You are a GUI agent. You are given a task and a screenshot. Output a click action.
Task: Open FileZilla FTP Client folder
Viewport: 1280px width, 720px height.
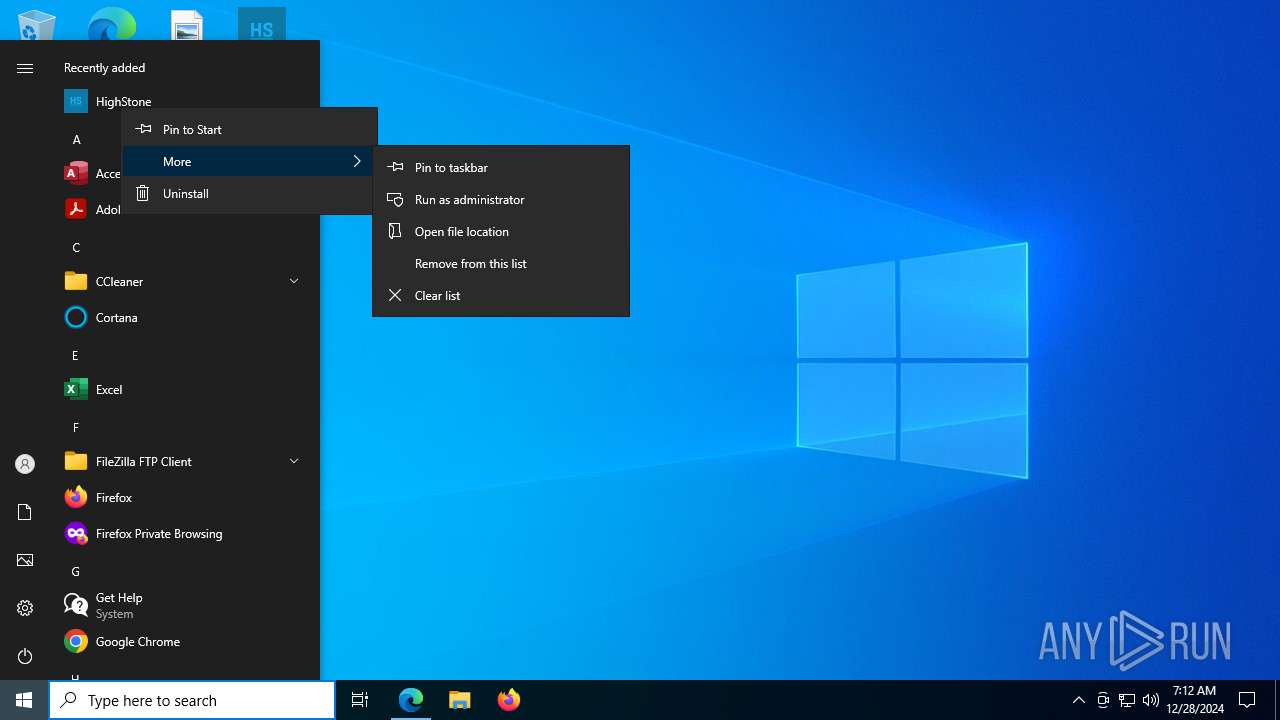tap(184, 461)
